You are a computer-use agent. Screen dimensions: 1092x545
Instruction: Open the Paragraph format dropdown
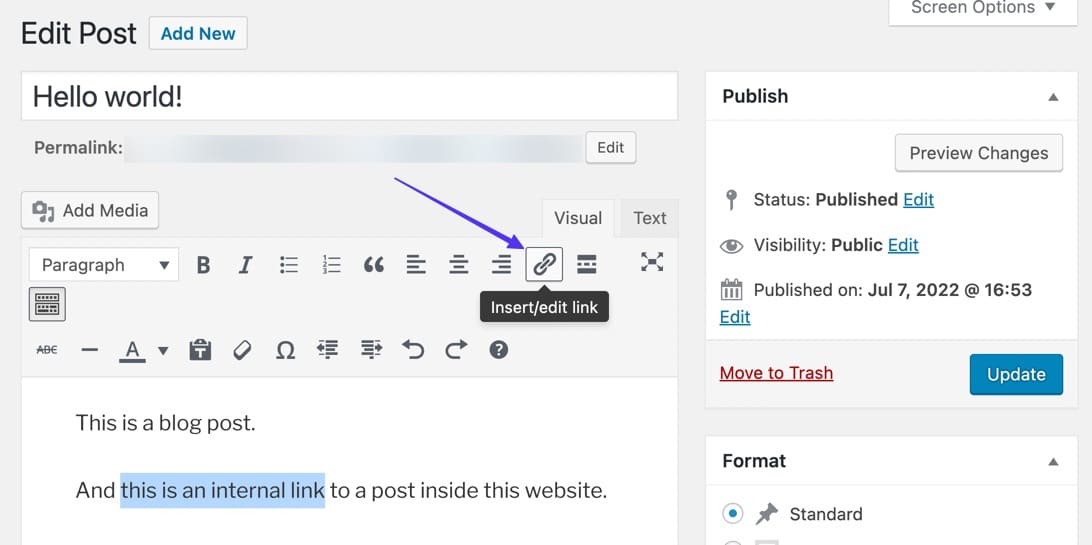(104, 265)
